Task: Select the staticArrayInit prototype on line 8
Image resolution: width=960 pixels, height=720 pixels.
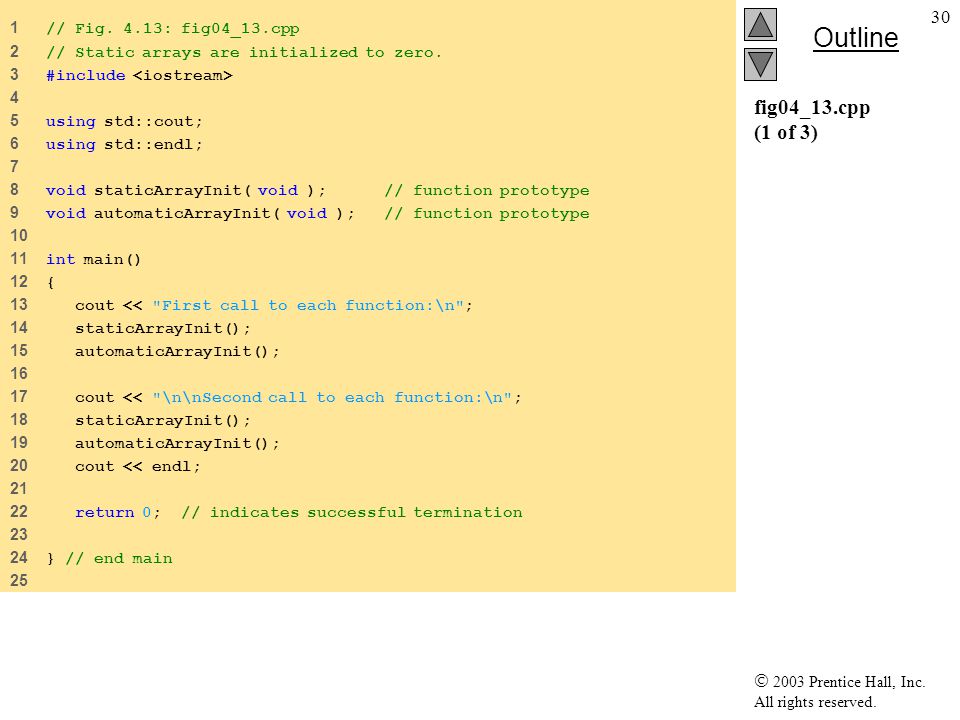Action: (x=186, y=190)
